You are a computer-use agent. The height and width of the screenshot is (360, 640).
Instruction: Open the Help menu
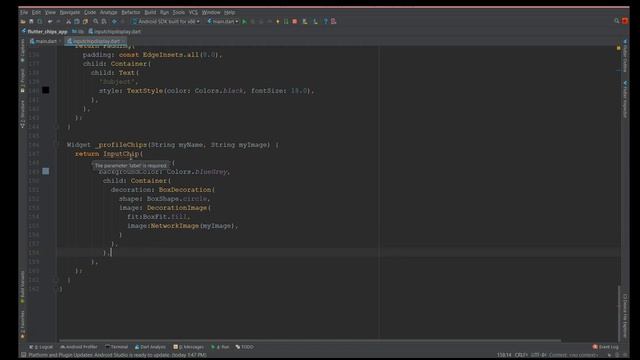(229, 12)
